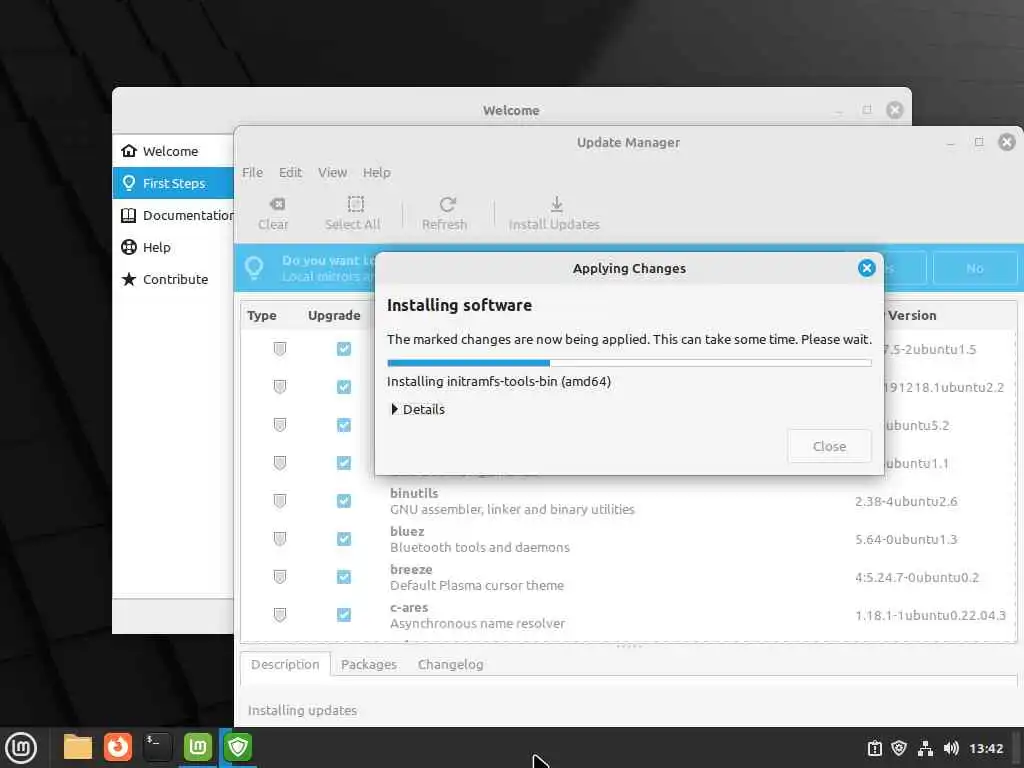1024x768 pixels.
Task: Click No in the local mirror banner
Action: pyautogui.click(x=974, y=268)
